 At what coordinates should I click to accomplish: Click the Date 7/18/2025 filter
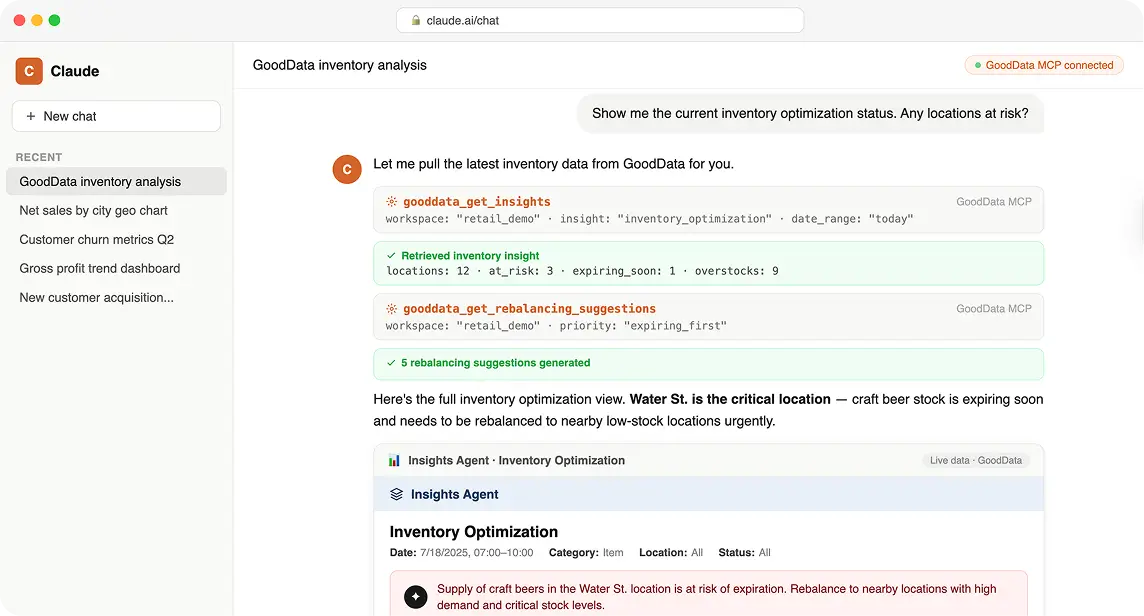(461, 553)
